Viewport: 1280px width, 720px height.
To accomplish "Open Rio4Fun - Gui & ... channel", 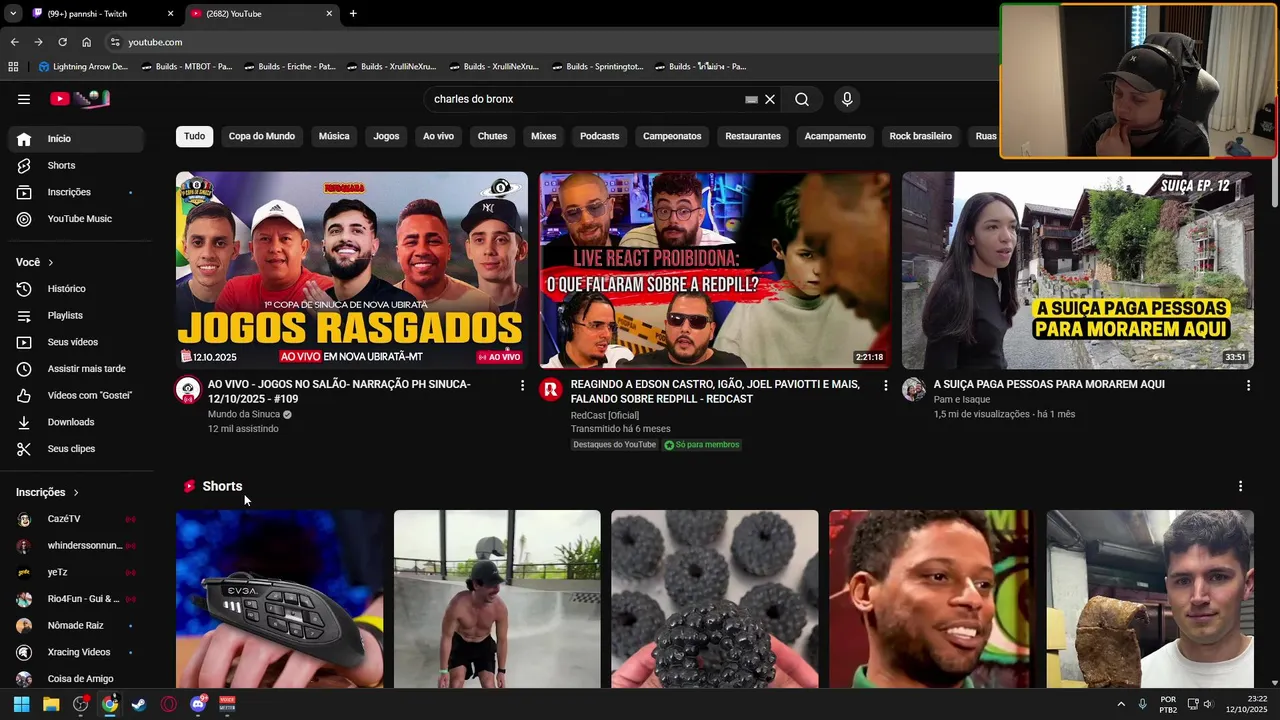I will [x=77, y=599].
